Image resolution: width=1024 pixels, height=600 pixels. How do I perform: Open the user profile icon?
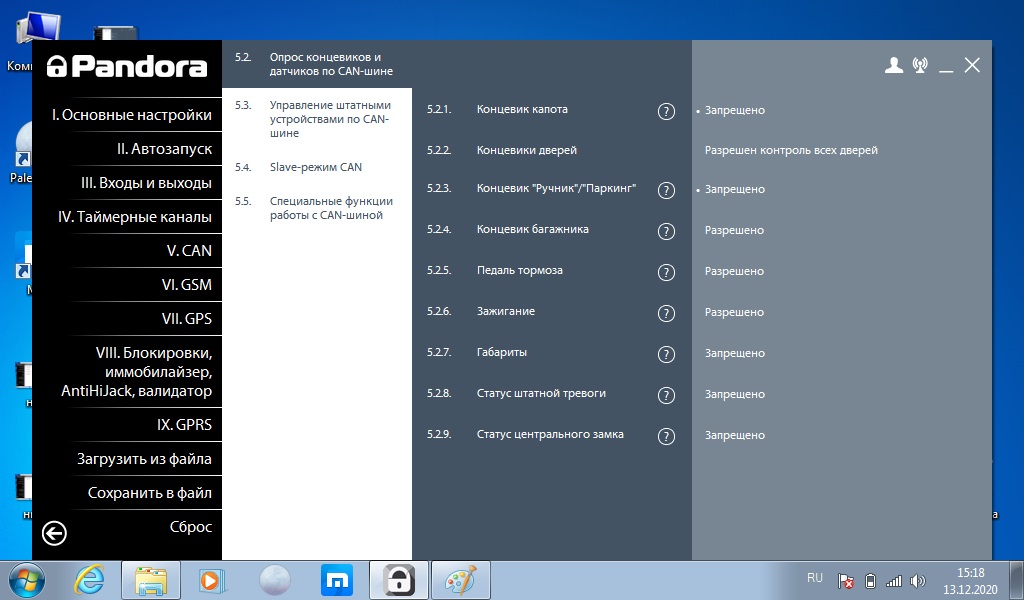point(894,66)
